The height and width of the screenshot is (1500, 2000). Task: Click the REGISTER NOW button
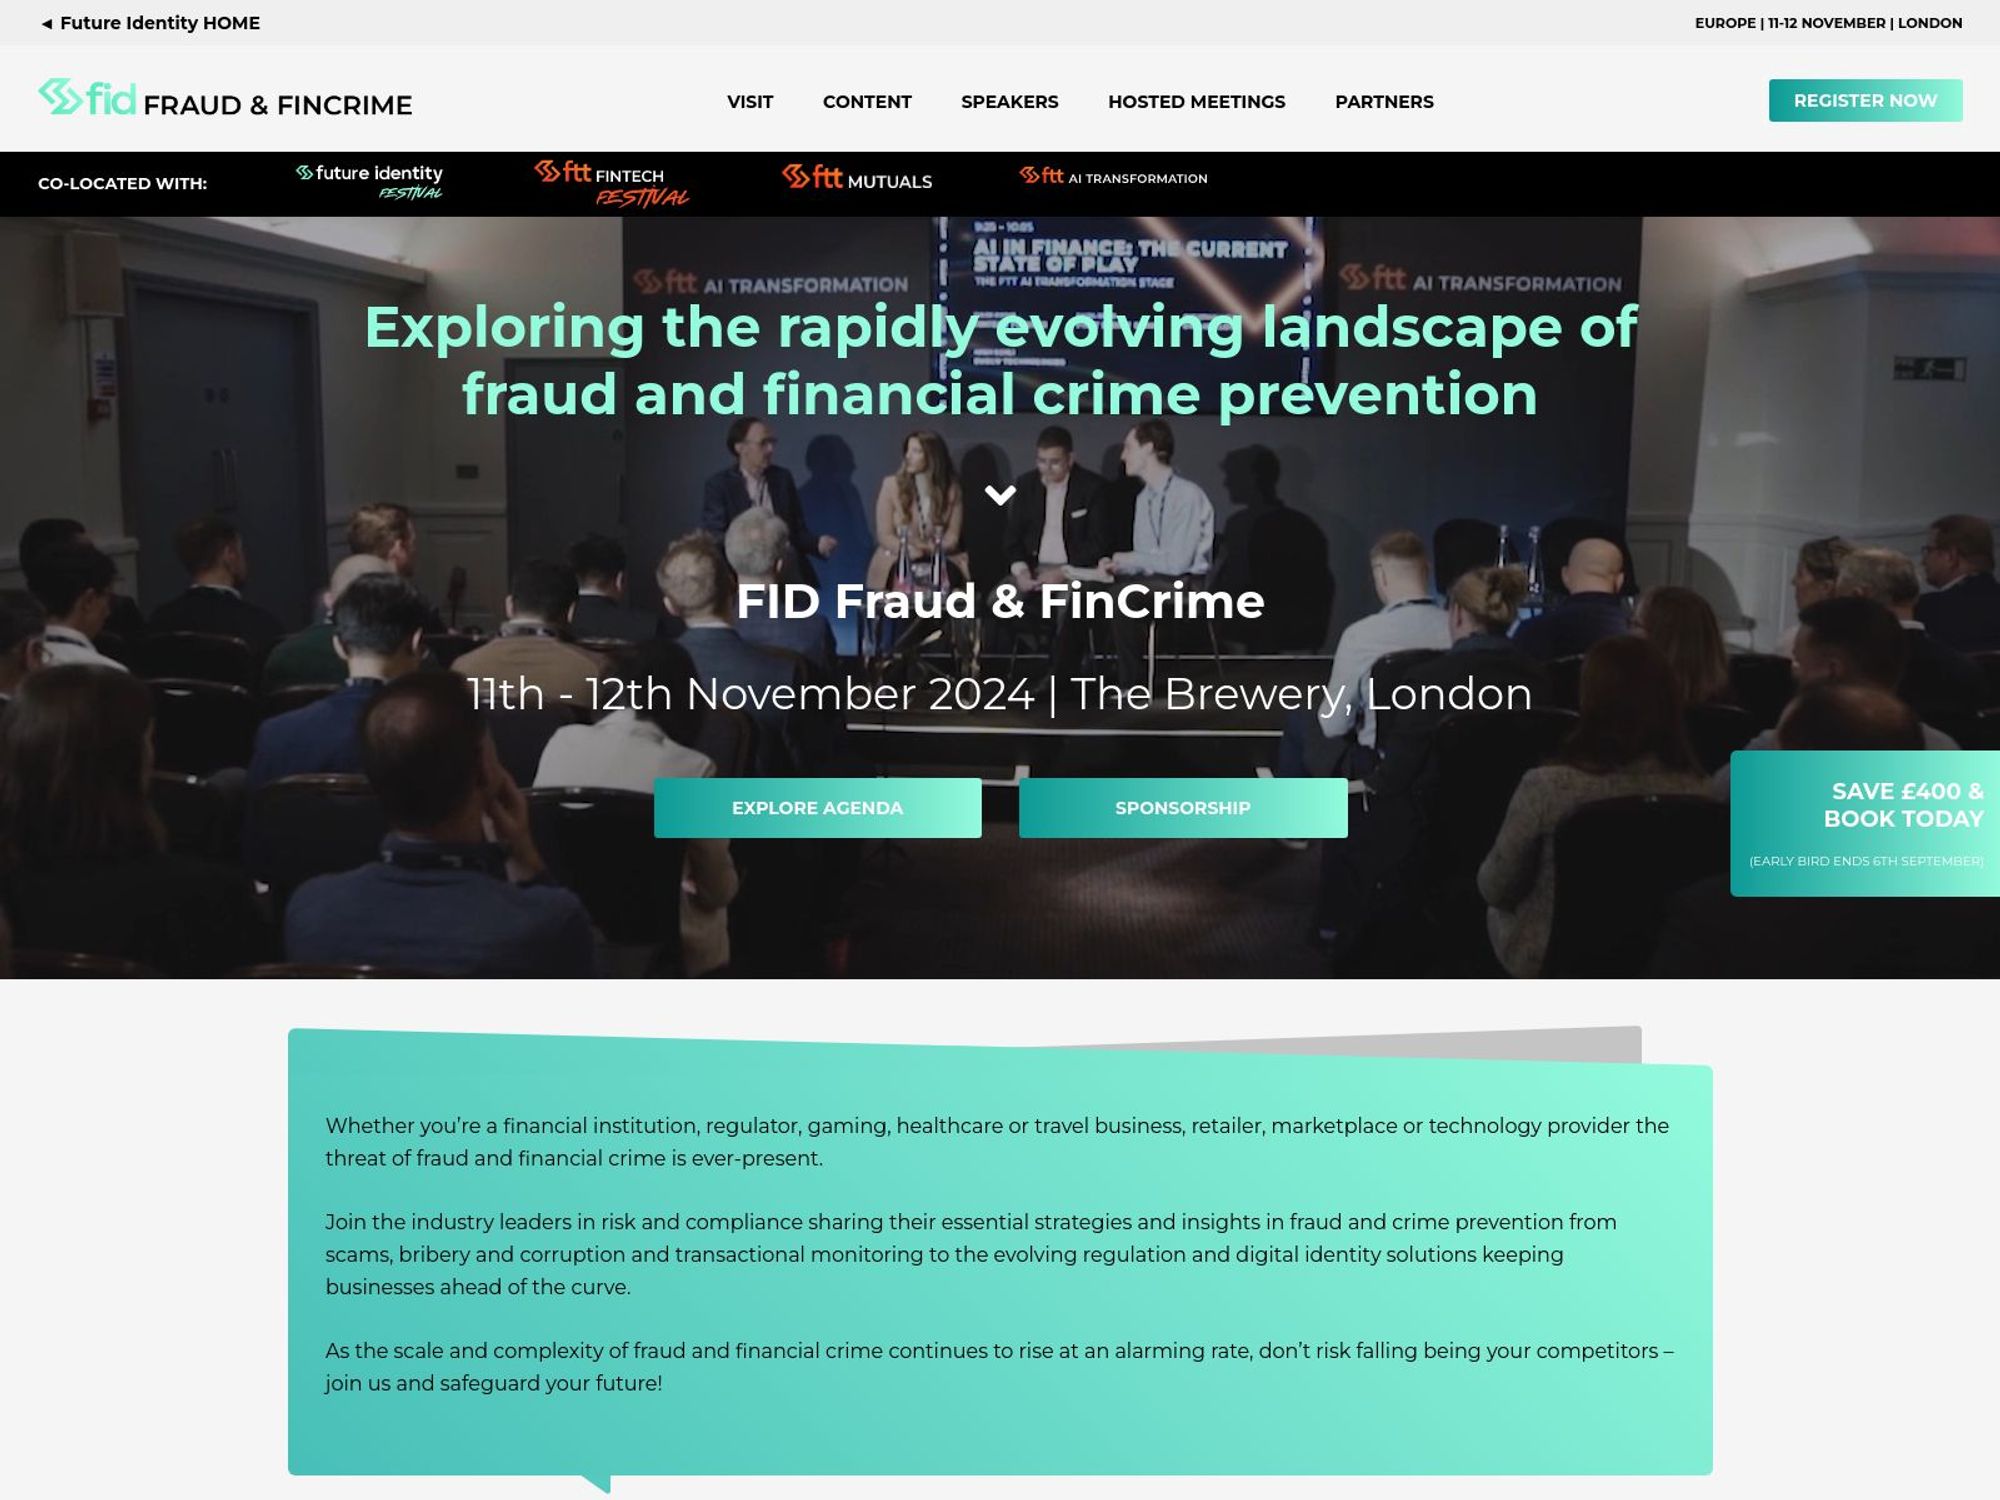(1865, 99)
